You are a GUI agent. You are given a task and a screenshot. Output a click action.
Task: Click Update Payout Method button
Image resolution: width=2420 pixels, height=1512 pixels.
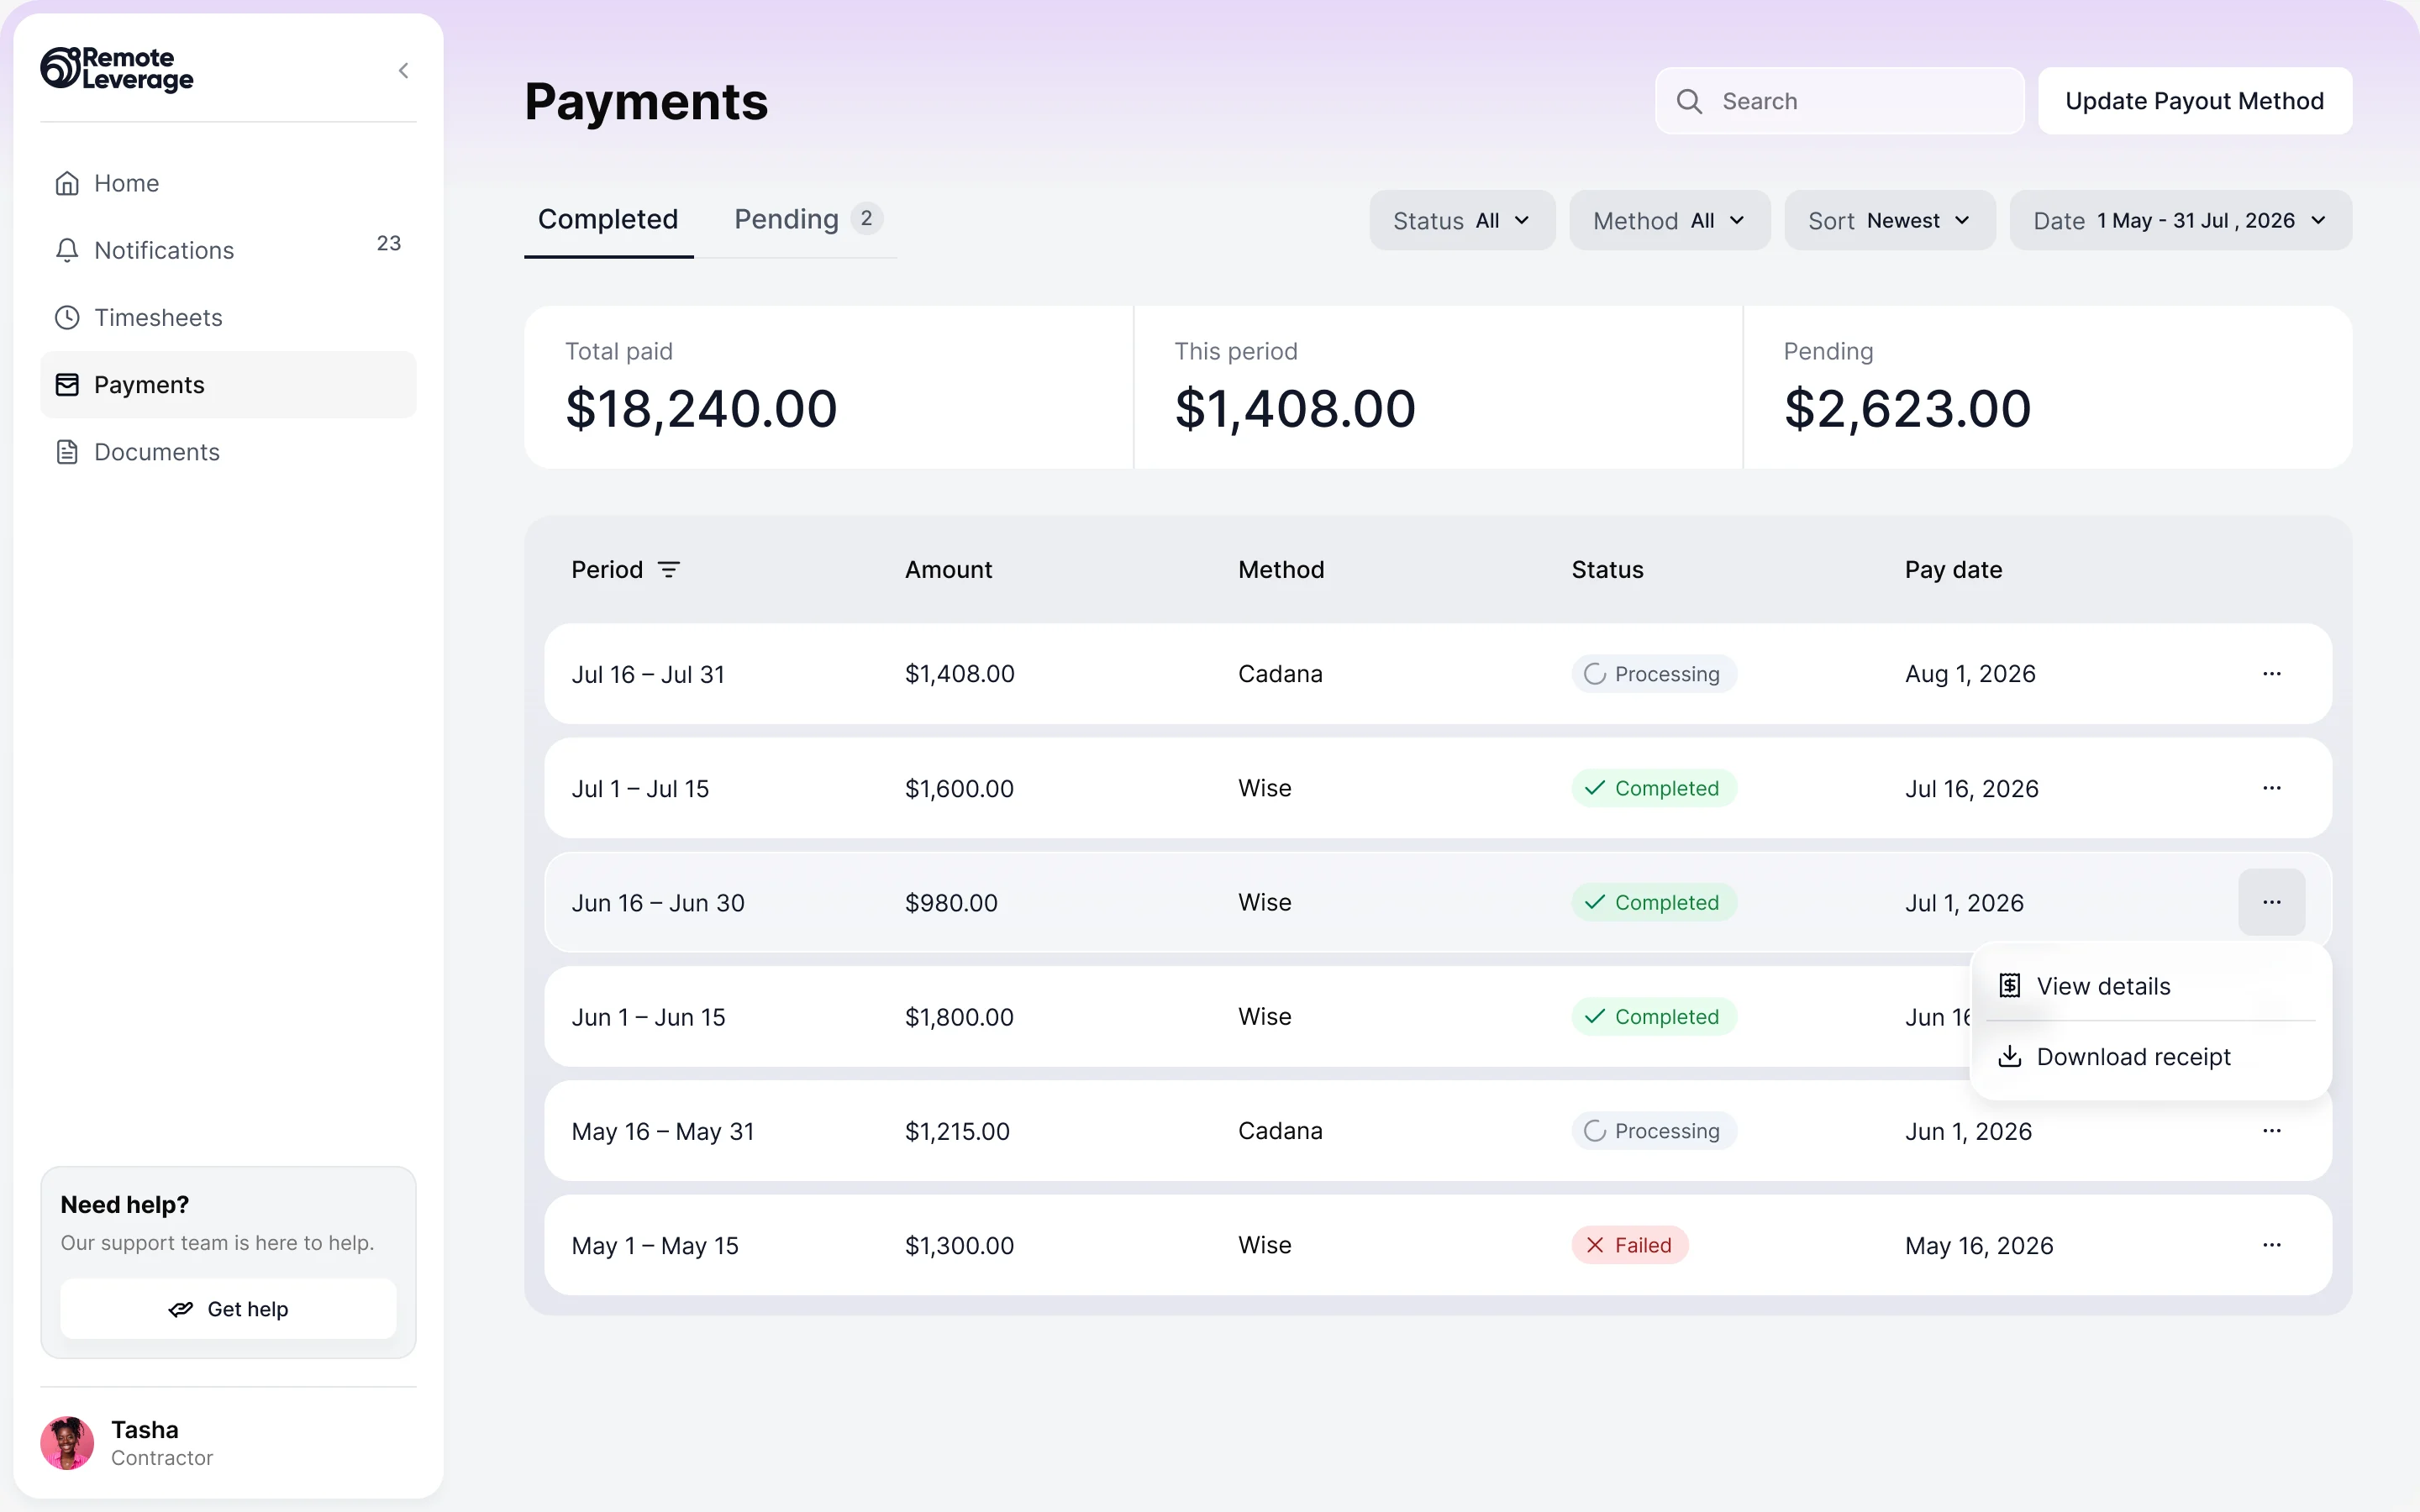pyautogui.click(x=2194, y=101)
